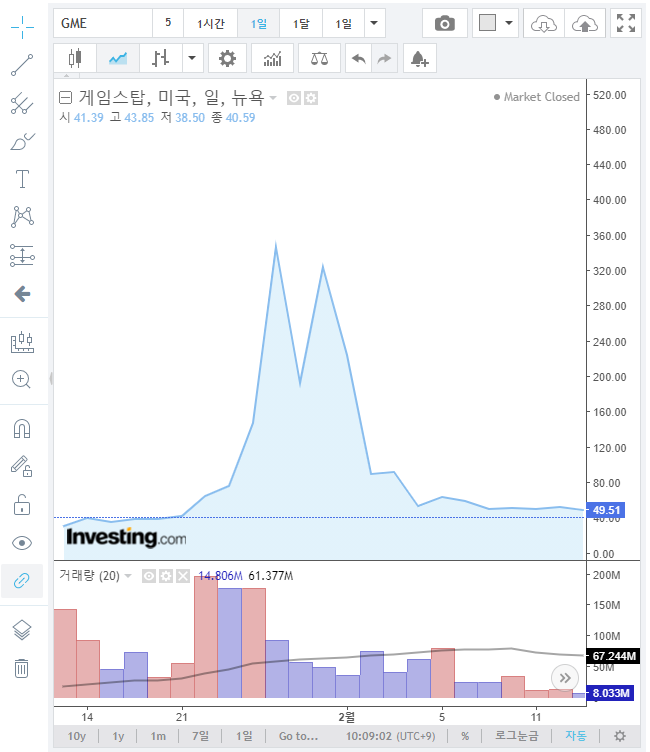Click the GME symbol input field
Viewport: 650px width, 752px height.
coord(103,23)
